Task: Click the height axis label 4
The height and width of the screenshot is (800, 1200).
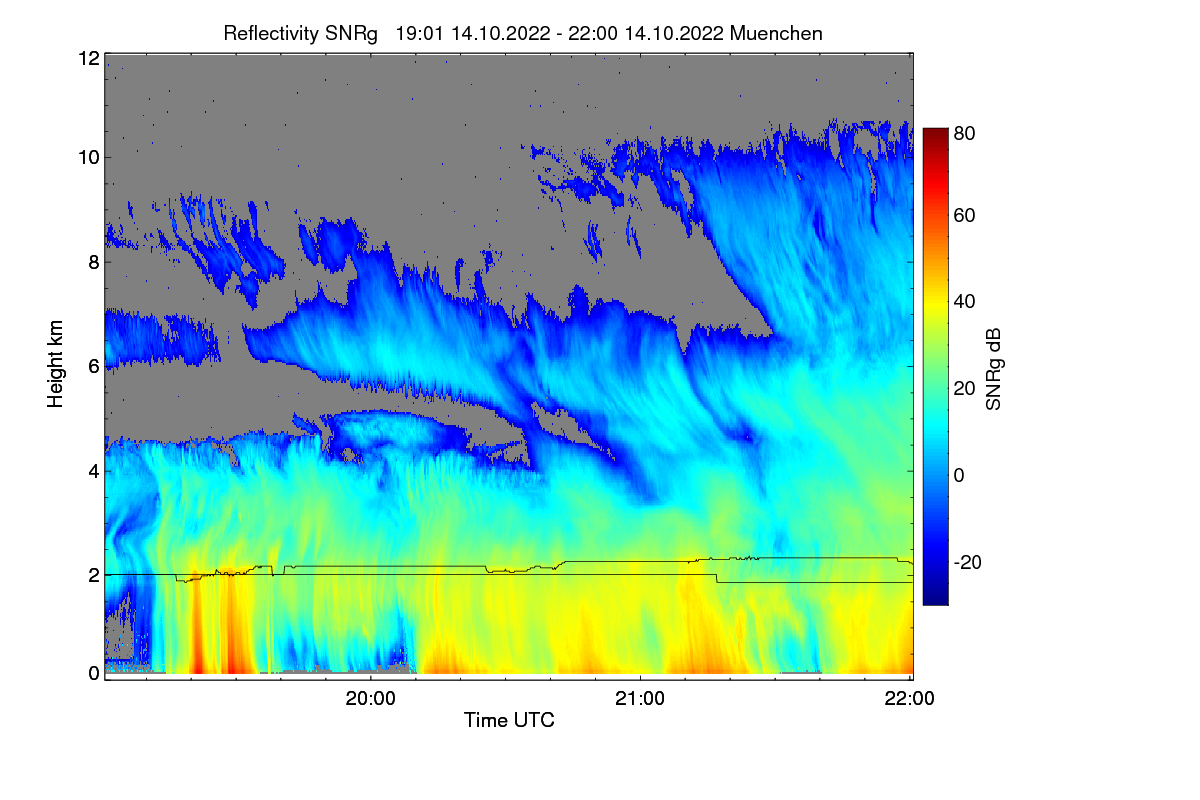Action: click(93, 470)
